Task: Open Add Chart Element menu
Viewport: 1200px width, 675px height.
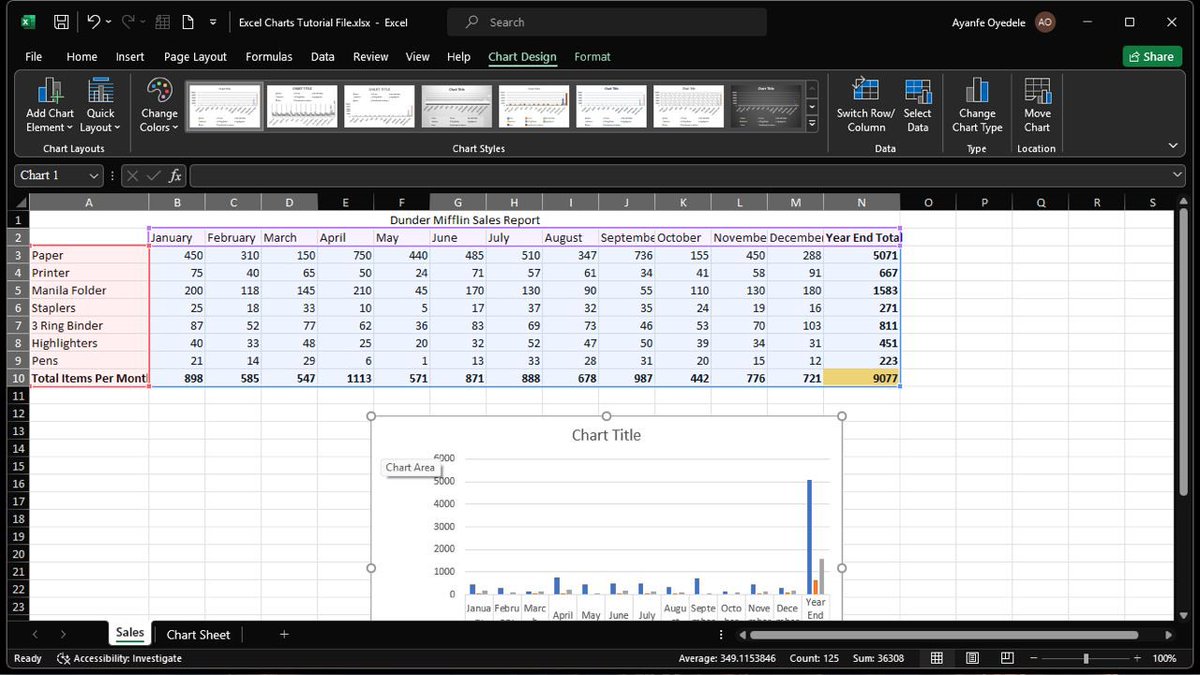Action: [50, 106]
